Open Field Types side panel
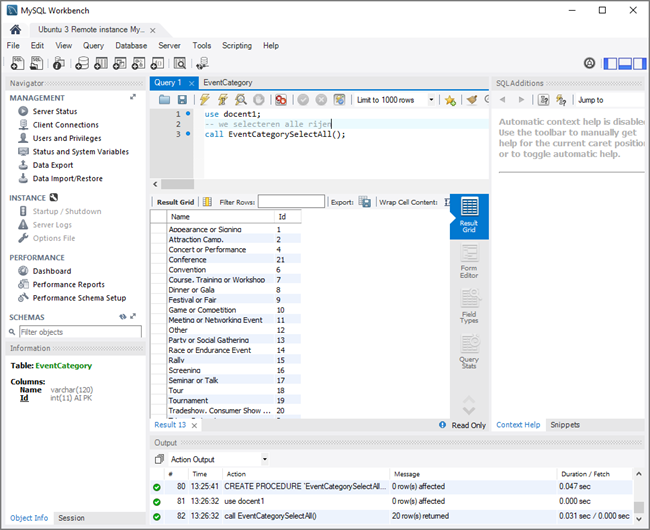 (x=469, y=306)
